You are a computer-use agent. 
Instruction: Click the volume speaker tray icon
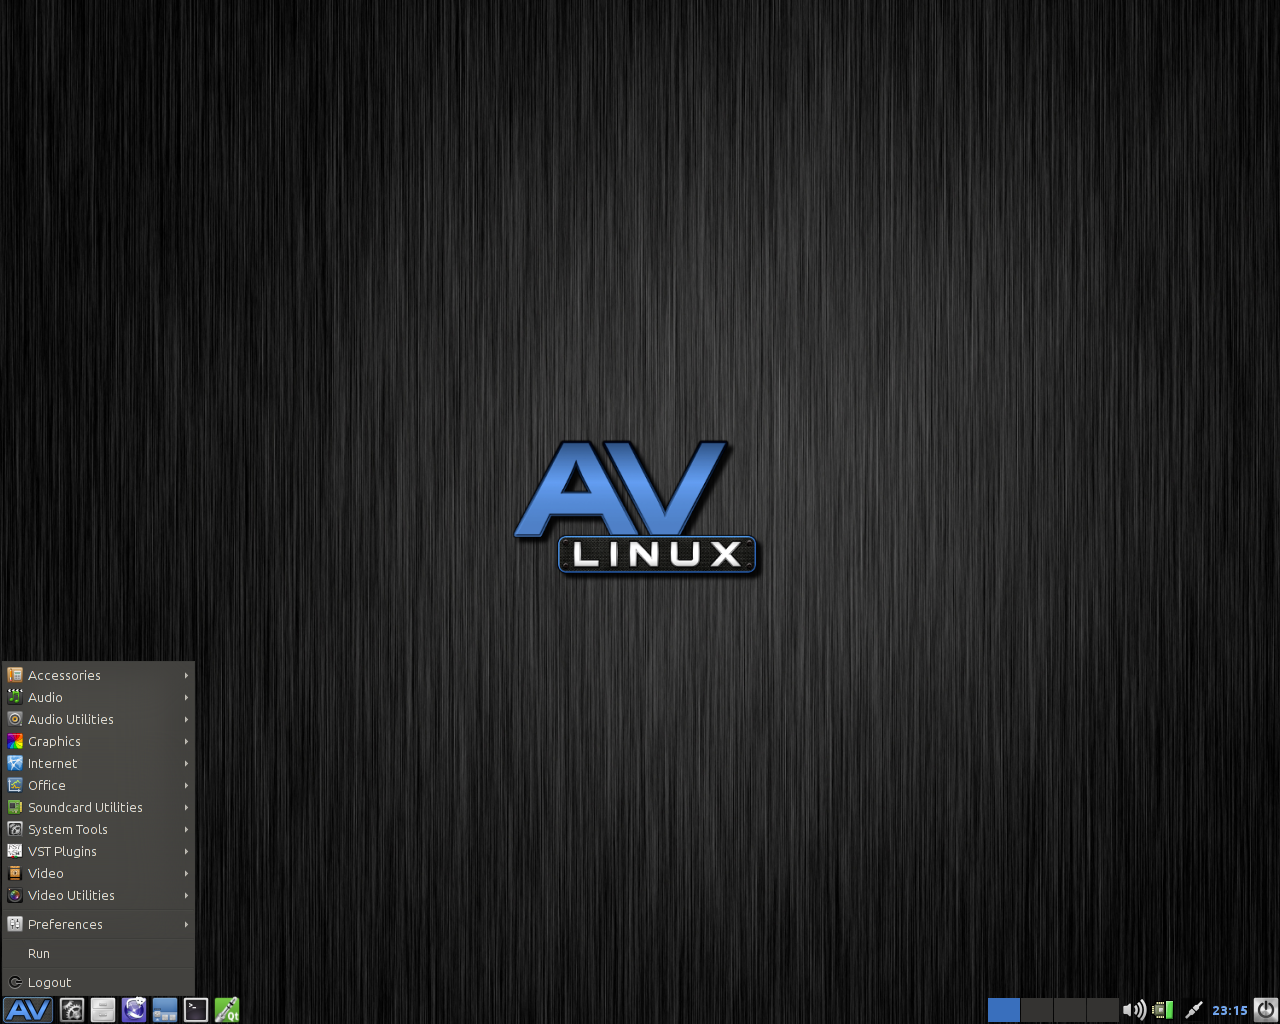[x=1134, y=1010]
